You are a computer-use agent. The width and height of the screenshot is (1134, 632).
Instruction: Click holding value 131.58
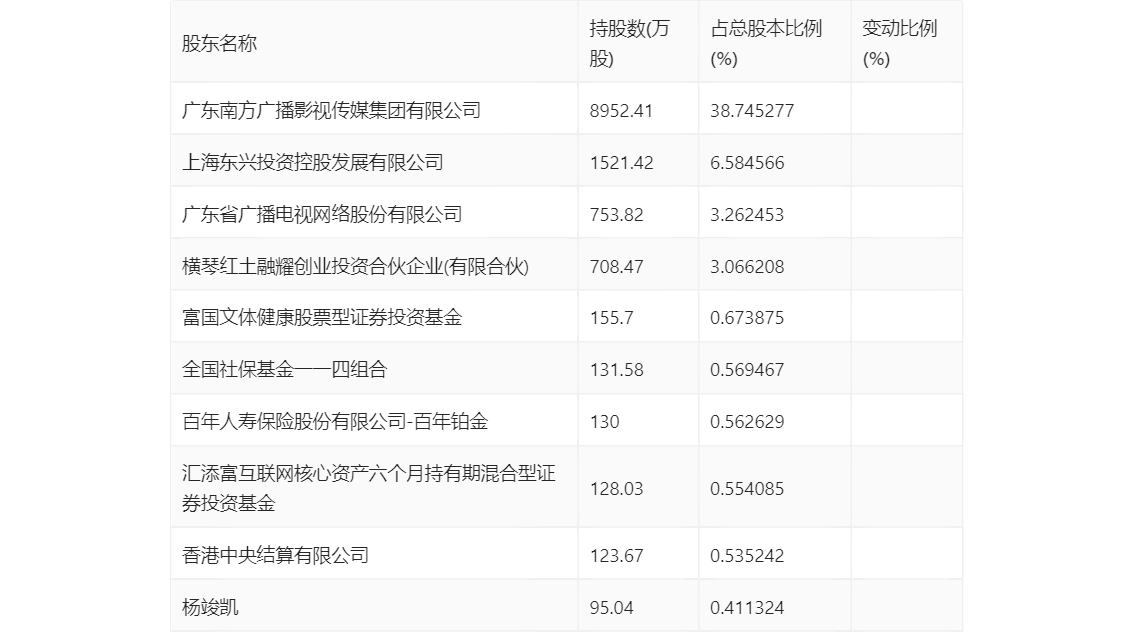616,370
